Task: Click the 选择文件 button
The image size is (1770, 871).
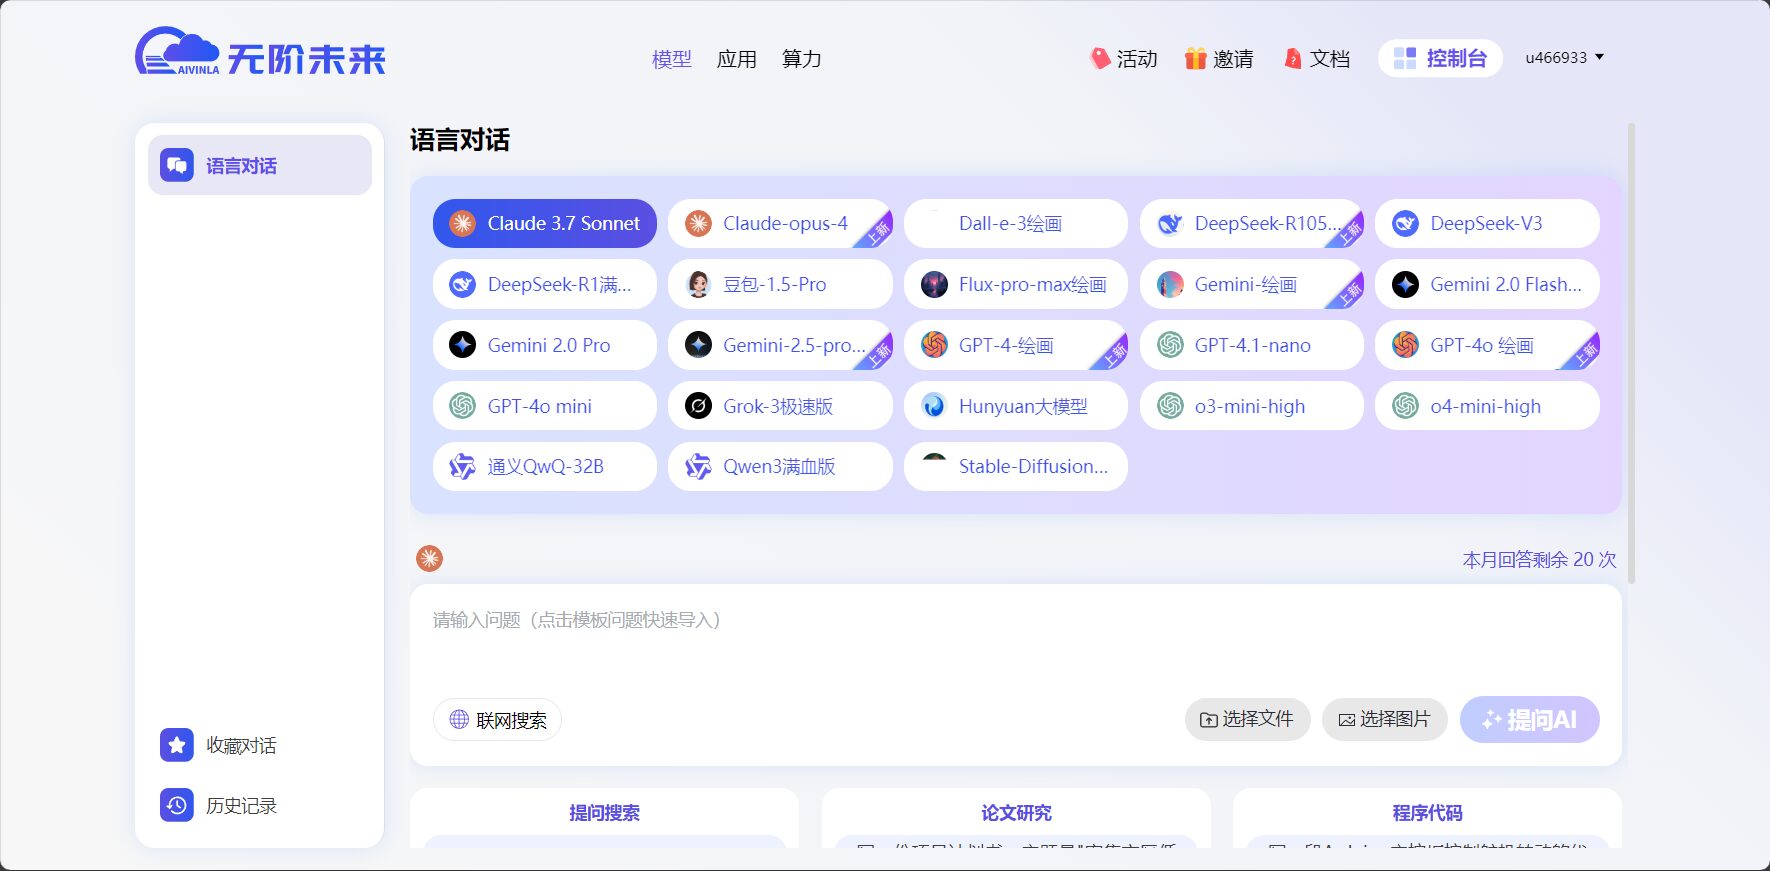Action: (1247, 720)
